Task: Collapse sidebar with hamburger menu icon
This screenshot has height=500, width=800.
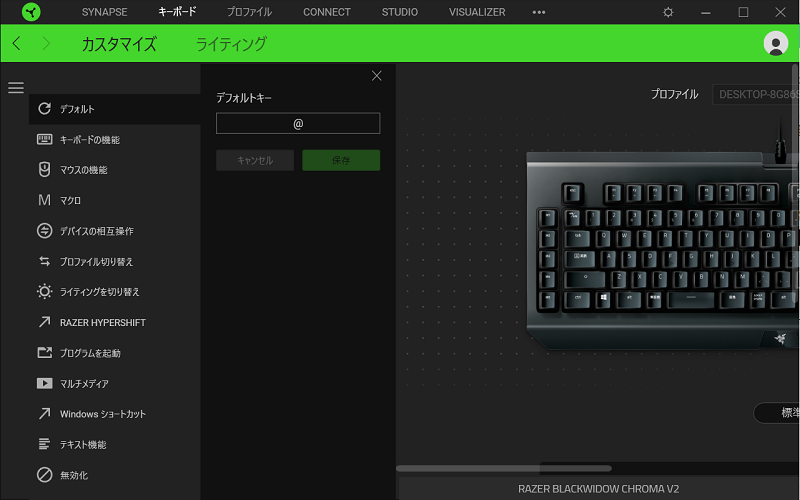Action: coord(16,88)
